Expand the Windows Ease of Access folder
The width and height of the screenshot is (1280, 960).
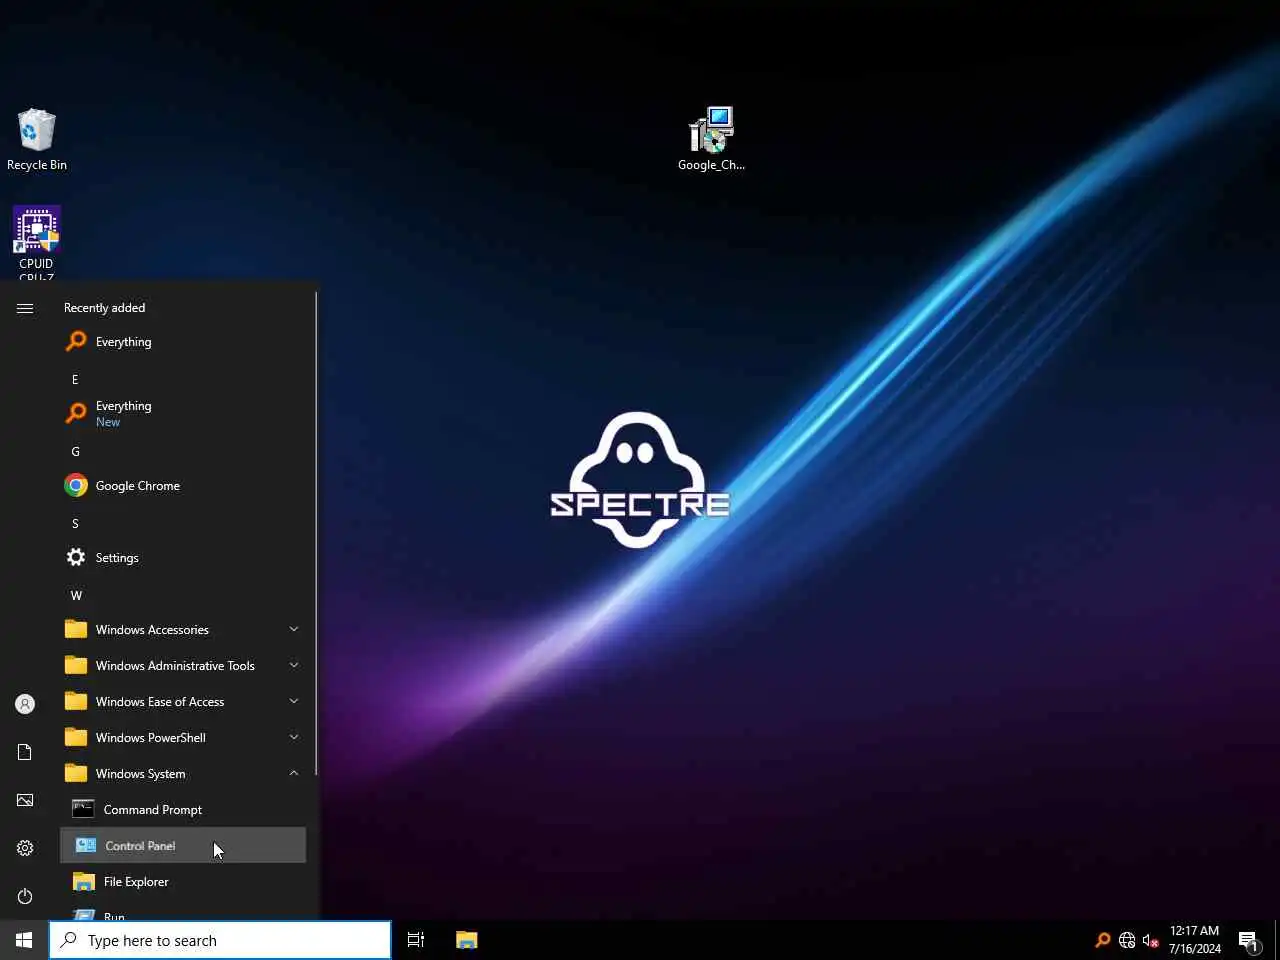click(183, 702)
